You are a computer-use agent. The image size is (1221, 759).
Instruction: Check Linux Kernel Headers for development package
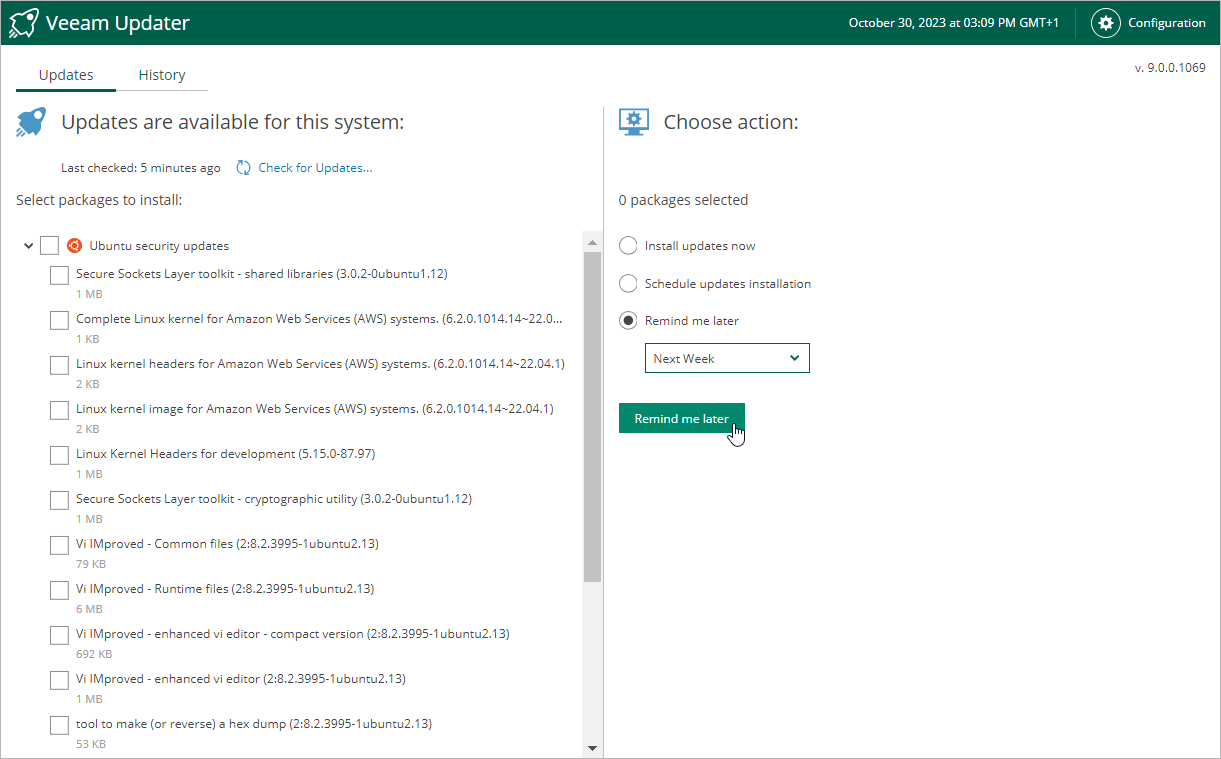(59, 455)
